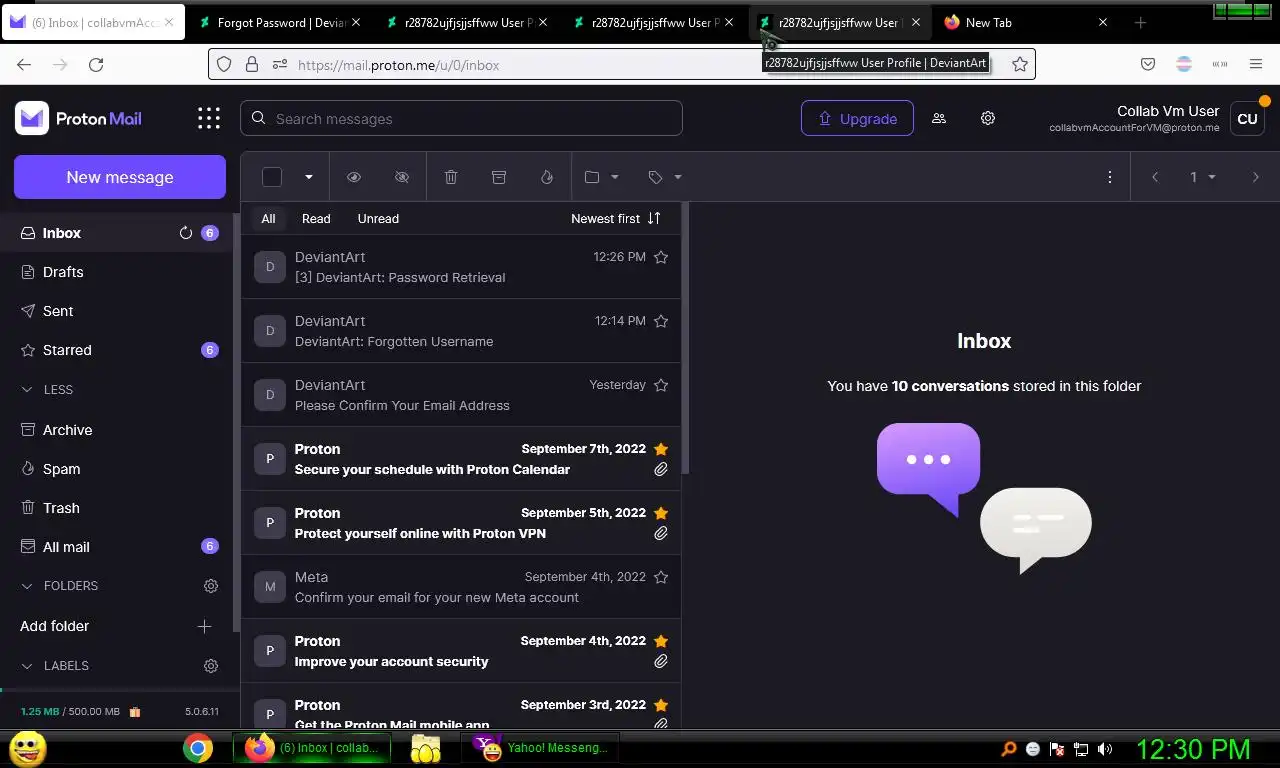Go to previous page arrow
1280x768 pixels.
(x=1155, y=177)
